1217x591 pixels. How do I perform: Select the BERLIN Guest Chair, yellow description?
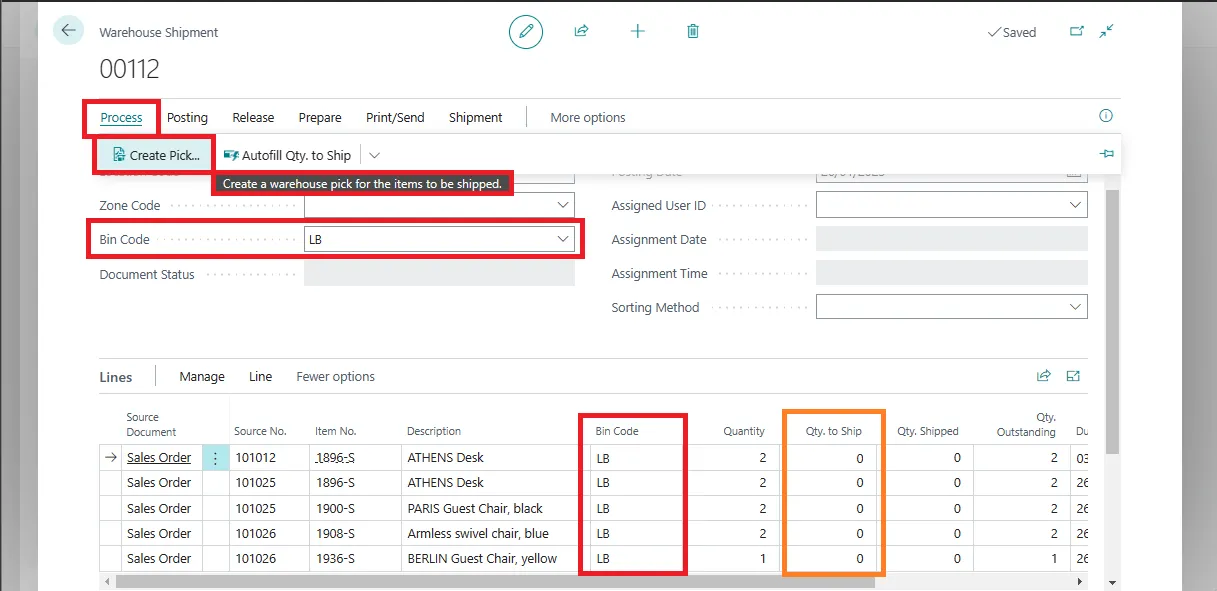tap(482, 558)
